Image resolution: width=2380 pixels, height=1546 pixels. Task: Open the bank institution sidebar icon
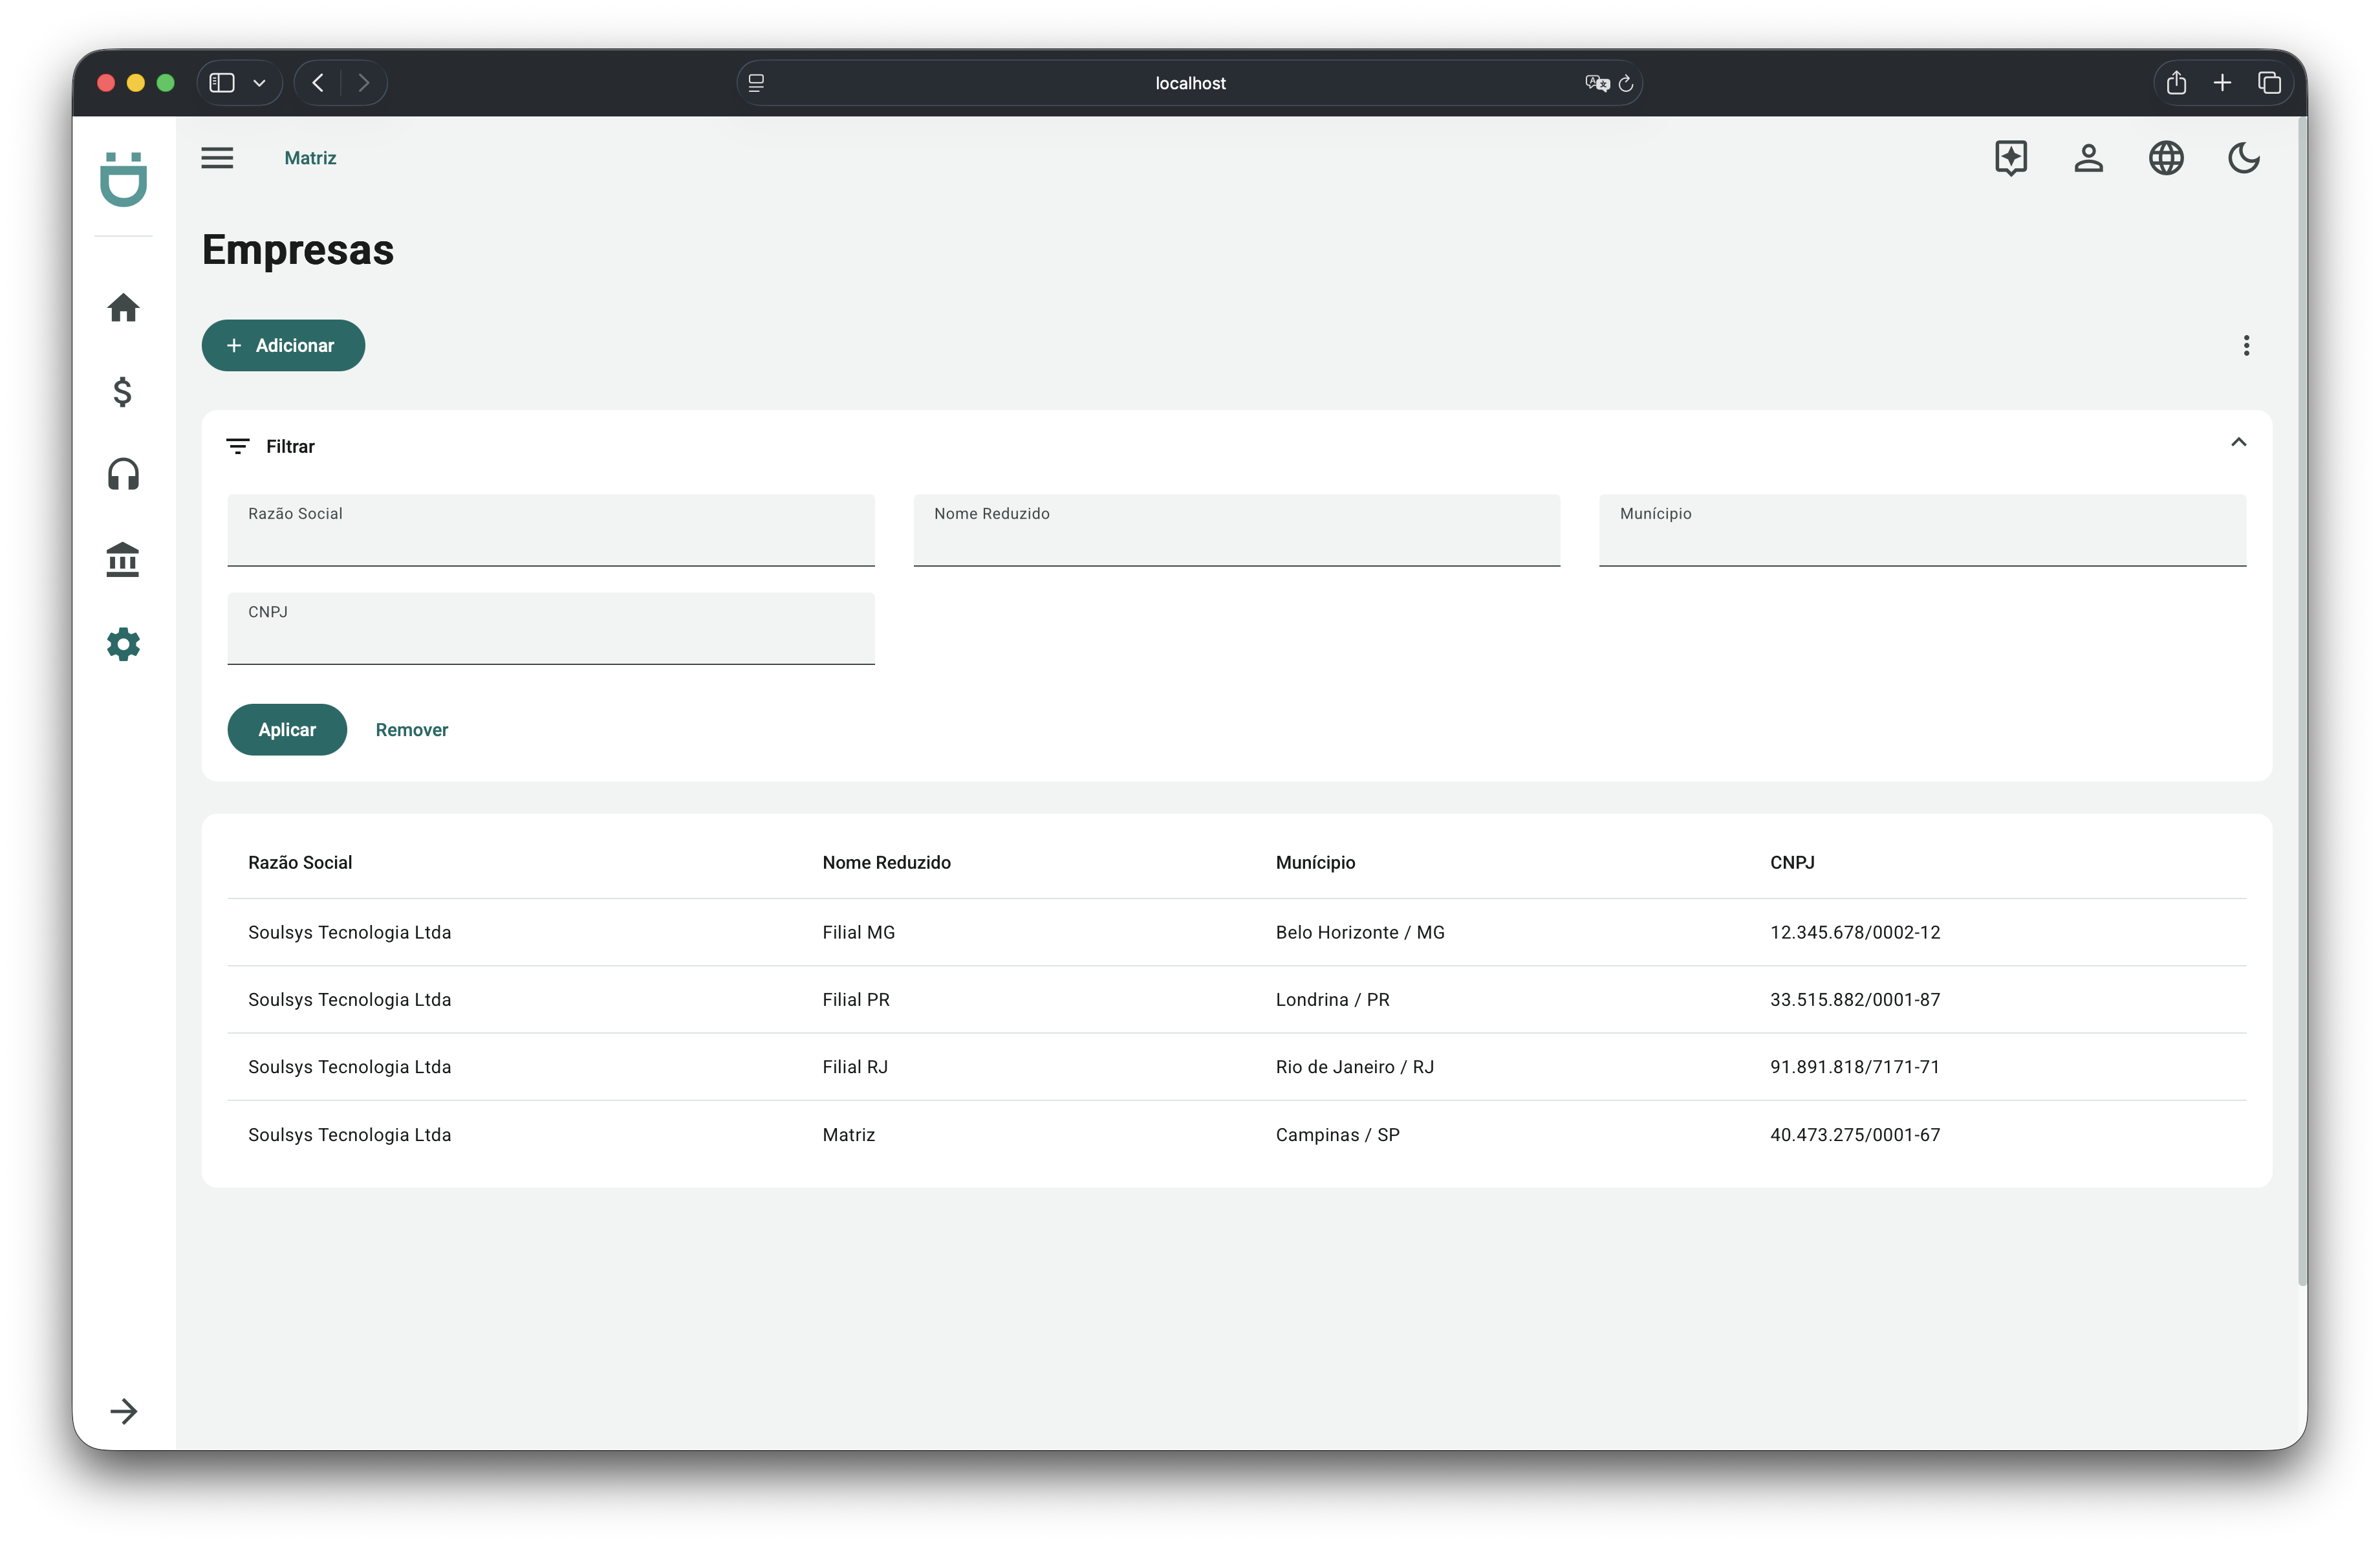[x=123, y=559]
